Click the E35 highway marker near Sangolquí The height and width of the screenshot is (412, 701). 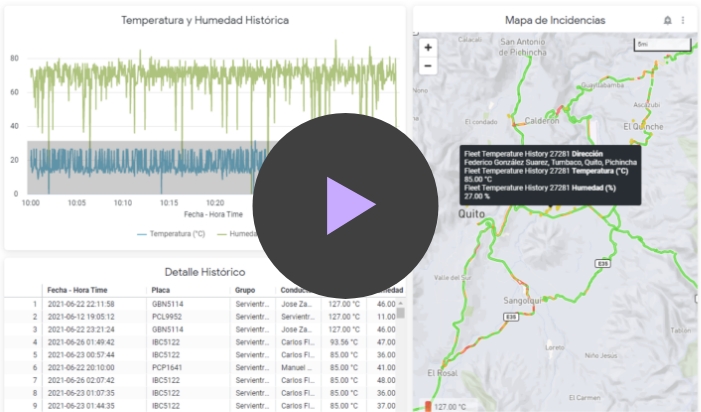click(x=511, y=317)
